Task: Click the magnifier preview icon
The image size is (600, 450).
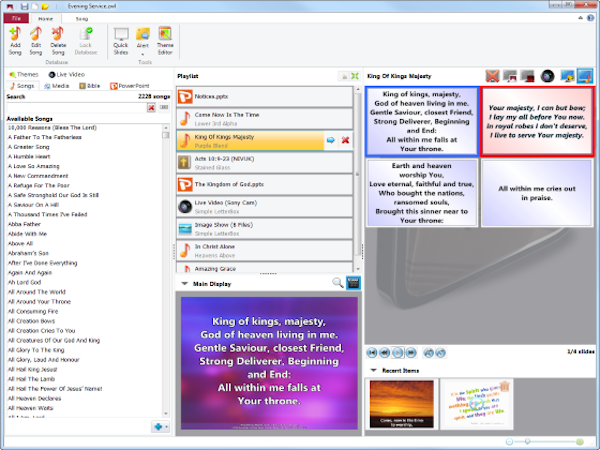Action: tap(338, 283)
